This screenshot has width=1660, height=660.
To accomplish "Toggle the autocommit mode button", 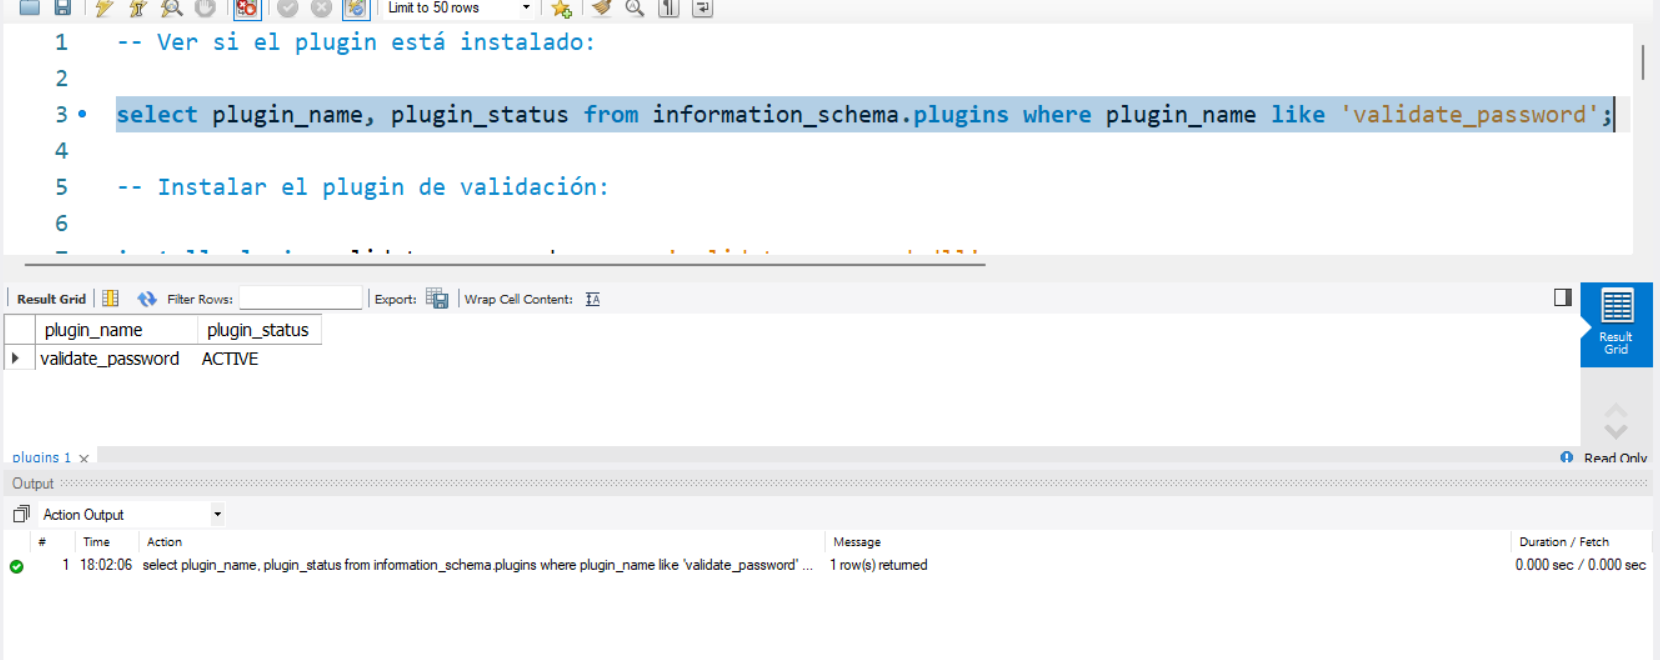I will point(355,8).
